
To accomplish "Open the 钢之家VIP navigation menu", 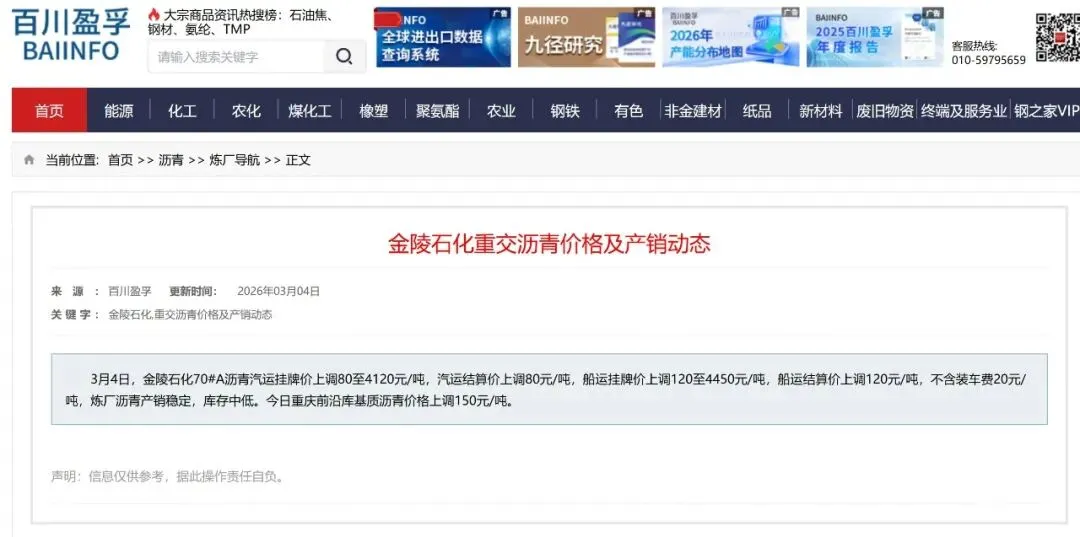I will coord(1046,111).
